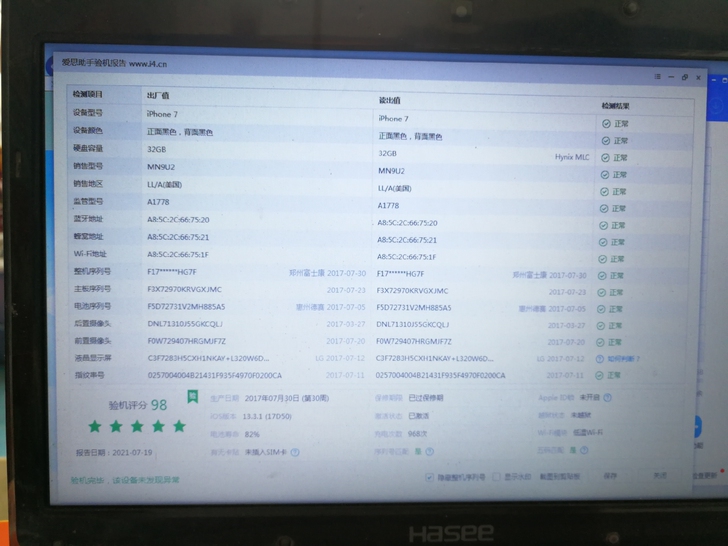This screenshot has height=546, width=728.
Task: Click the check icon in 蜂窝地址 result row
Action: (x=603, y=242)
